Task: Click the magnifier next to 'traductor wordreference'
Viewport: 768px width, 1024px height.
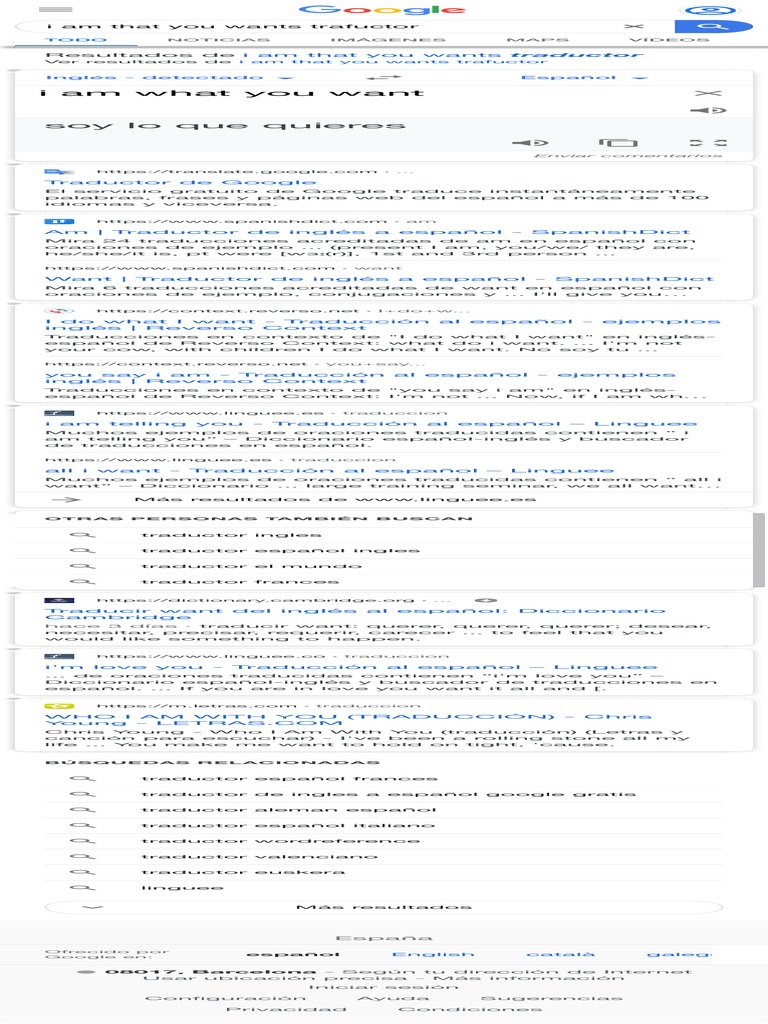Action: point(82,841)
